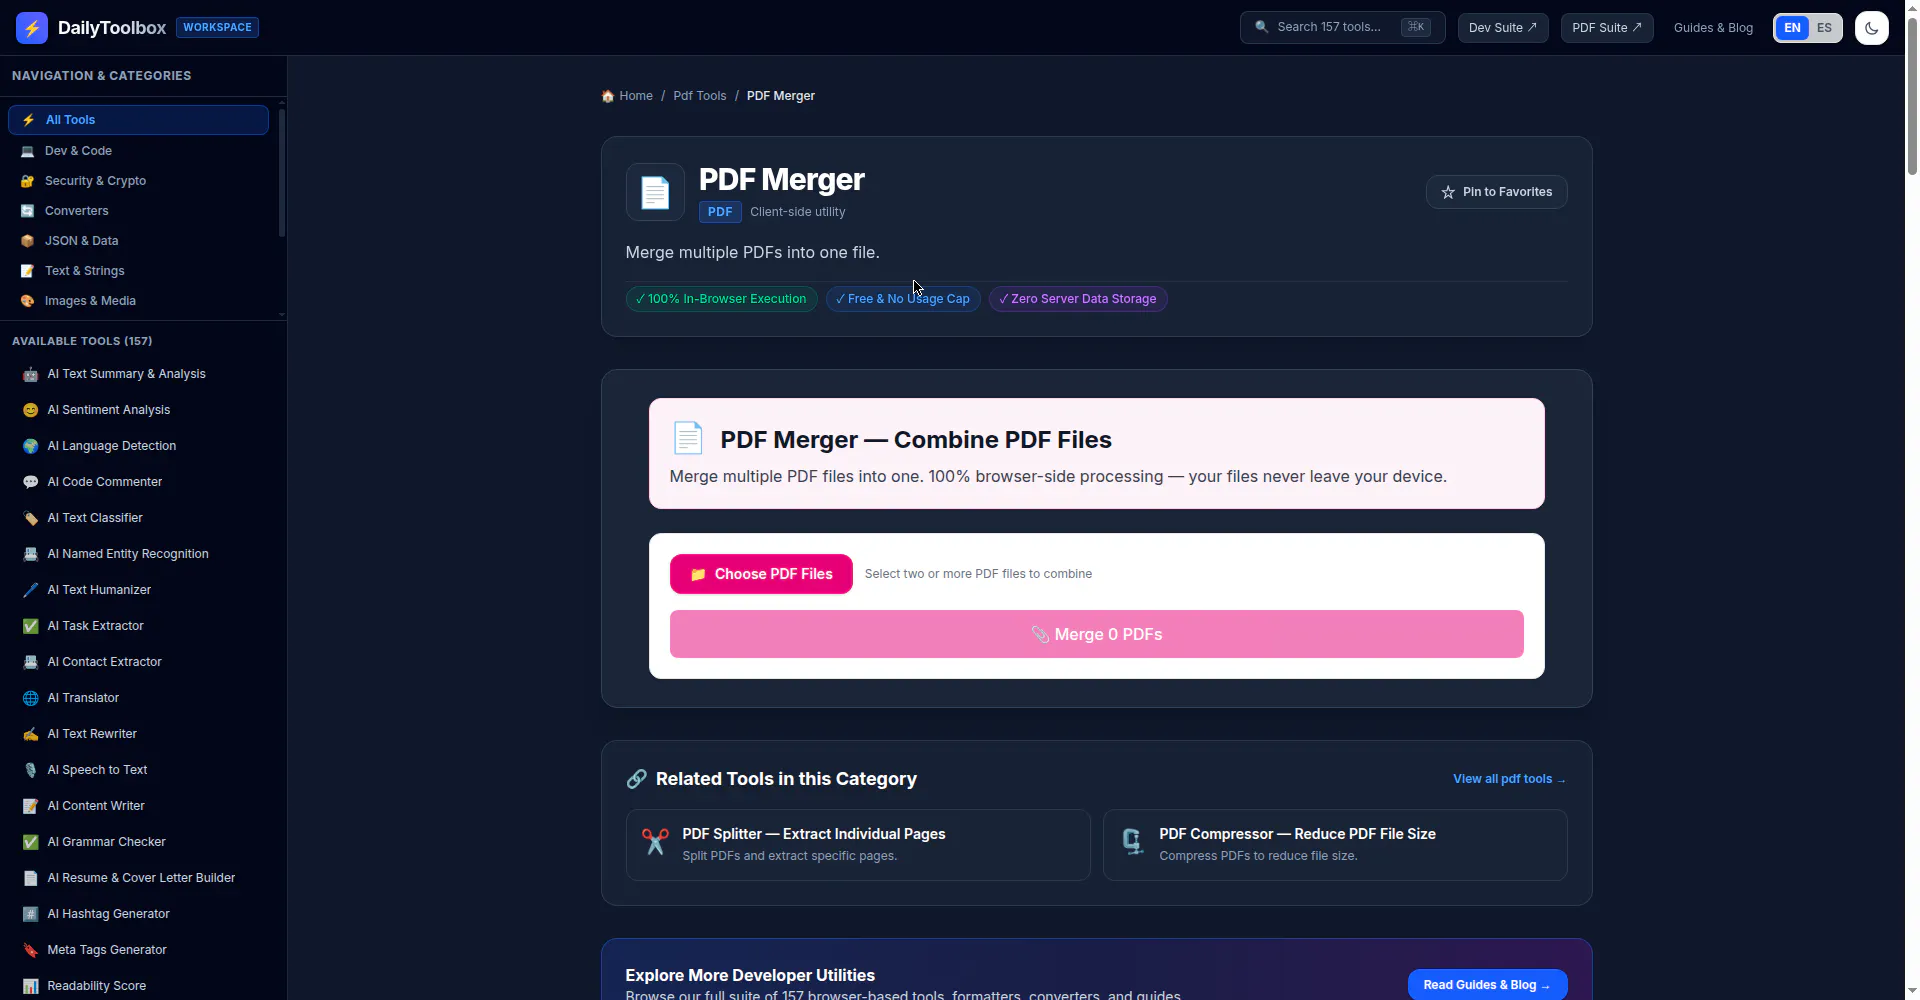Click the AI Task Extractor checkmark icon

[31, 626]
